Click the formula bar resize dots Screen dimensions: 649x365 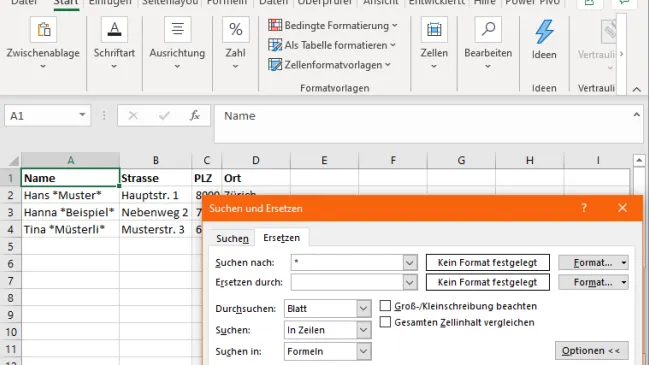(104, 115)
